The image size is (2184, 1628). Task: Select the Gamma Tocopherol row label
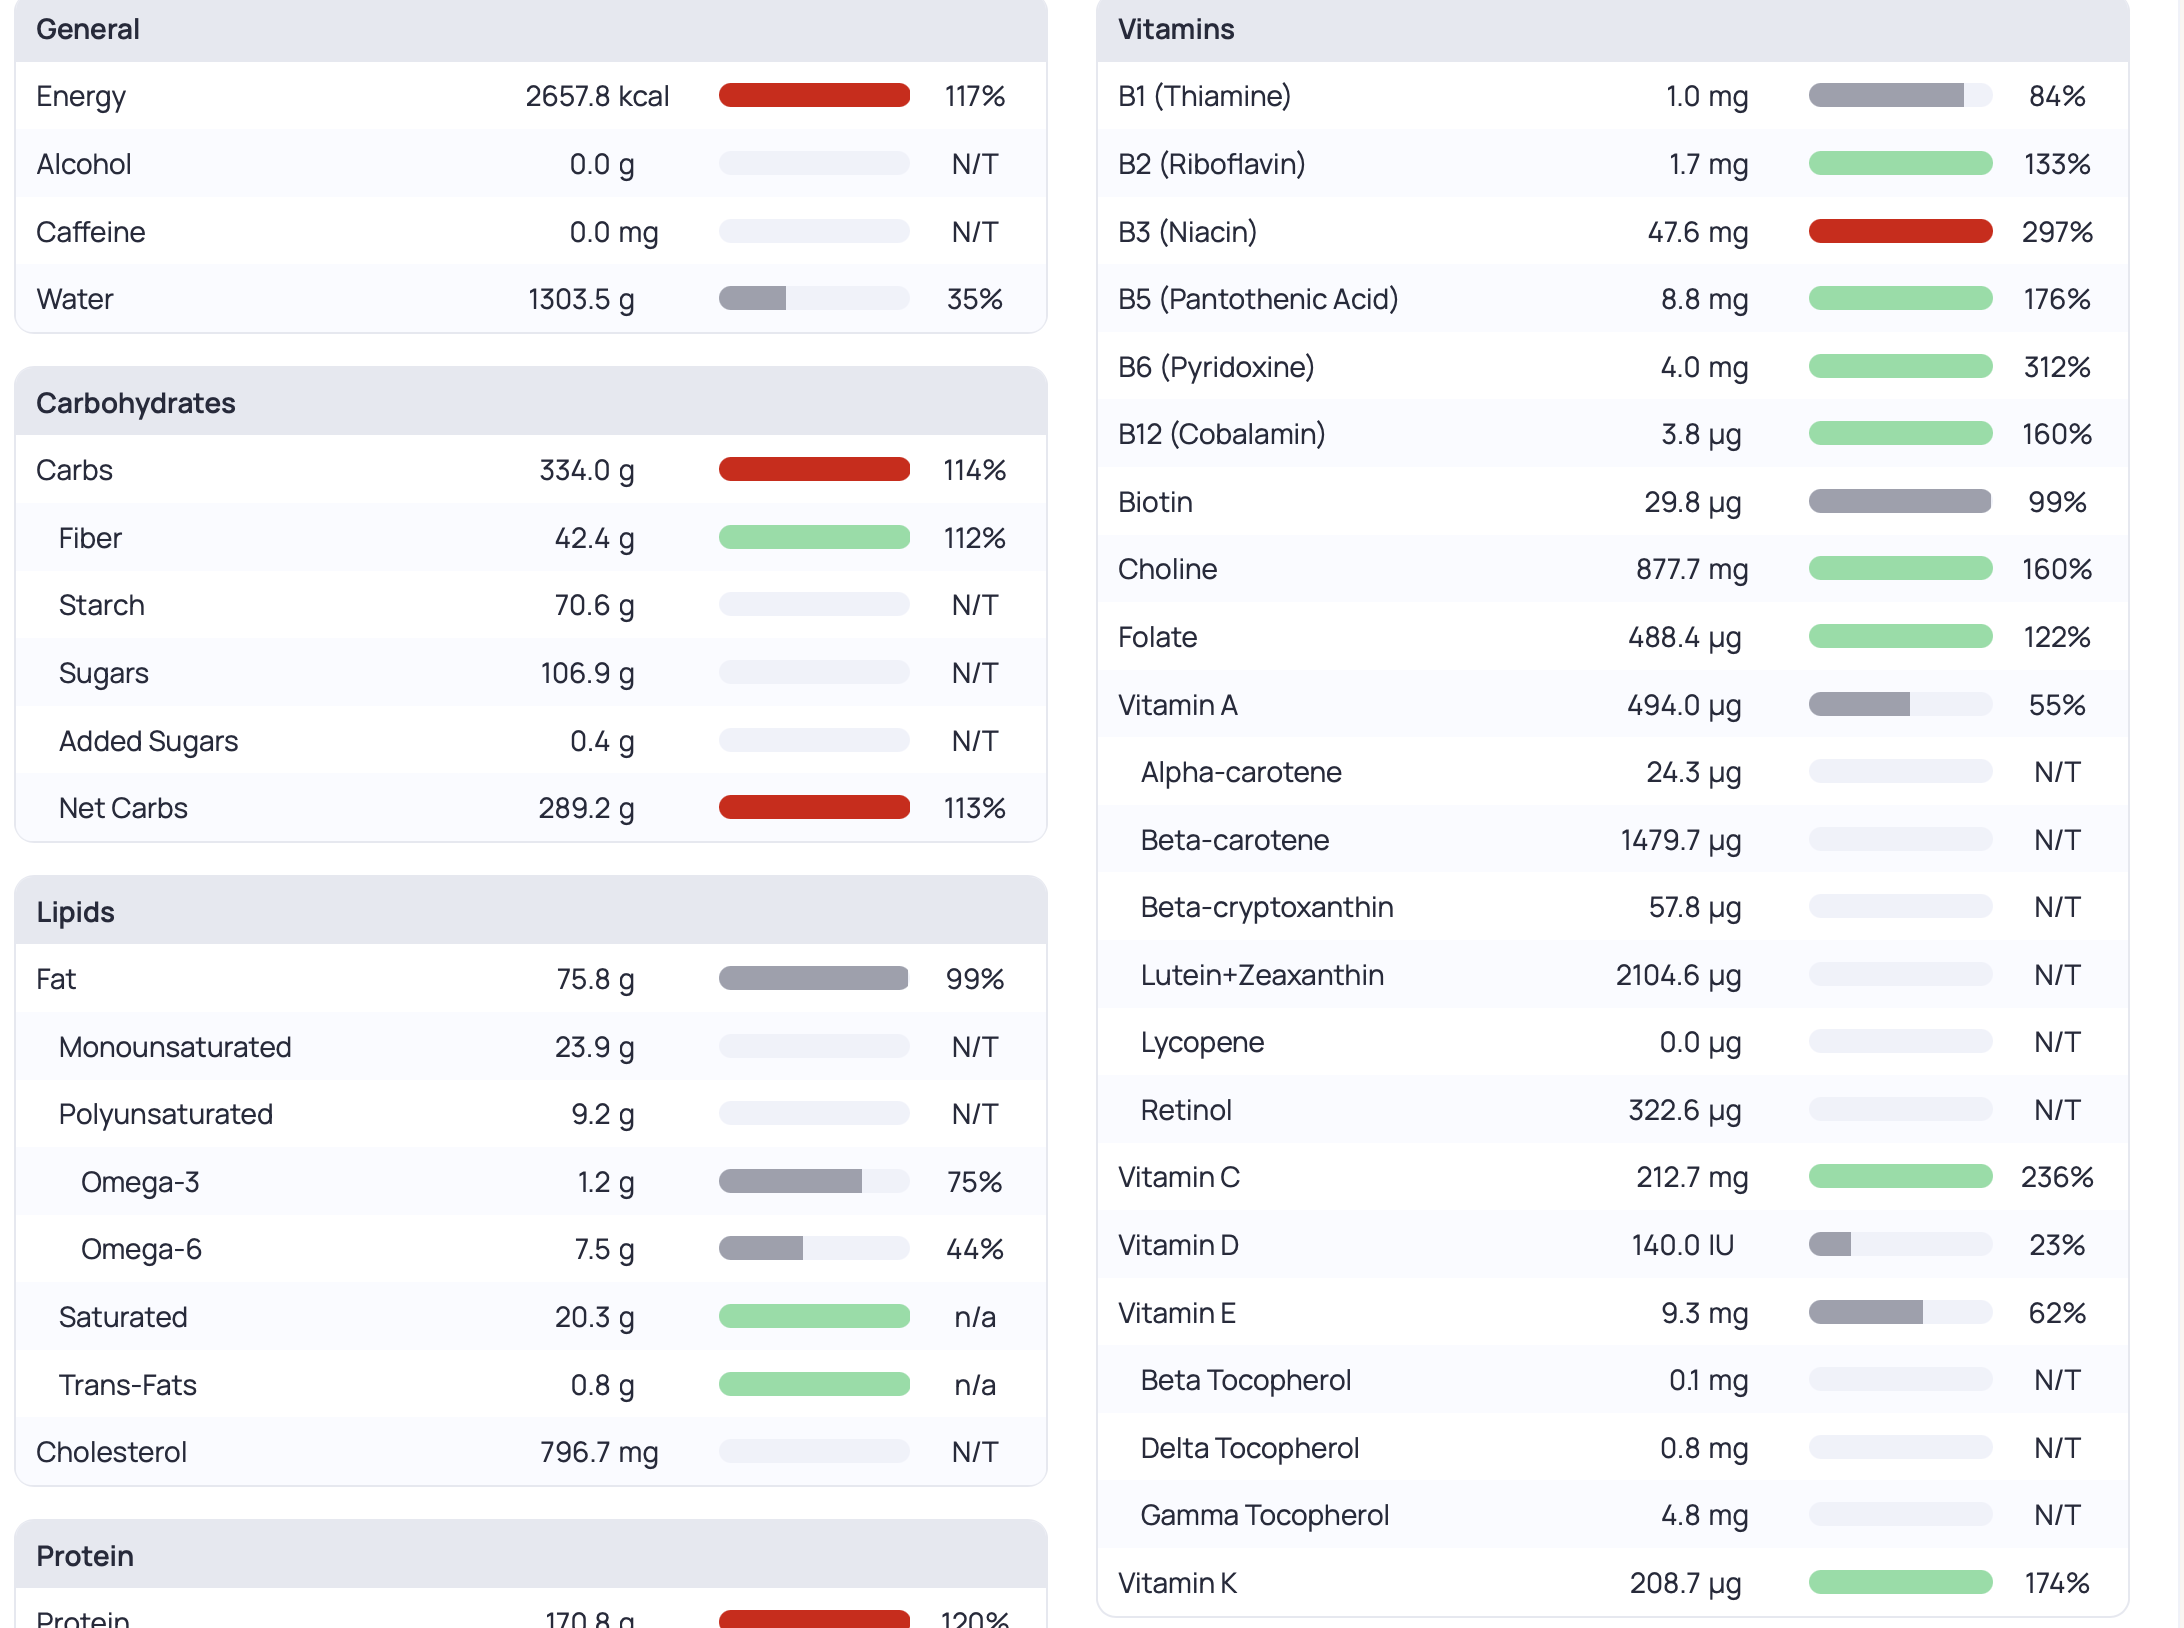click(x=1264, y=1515)
